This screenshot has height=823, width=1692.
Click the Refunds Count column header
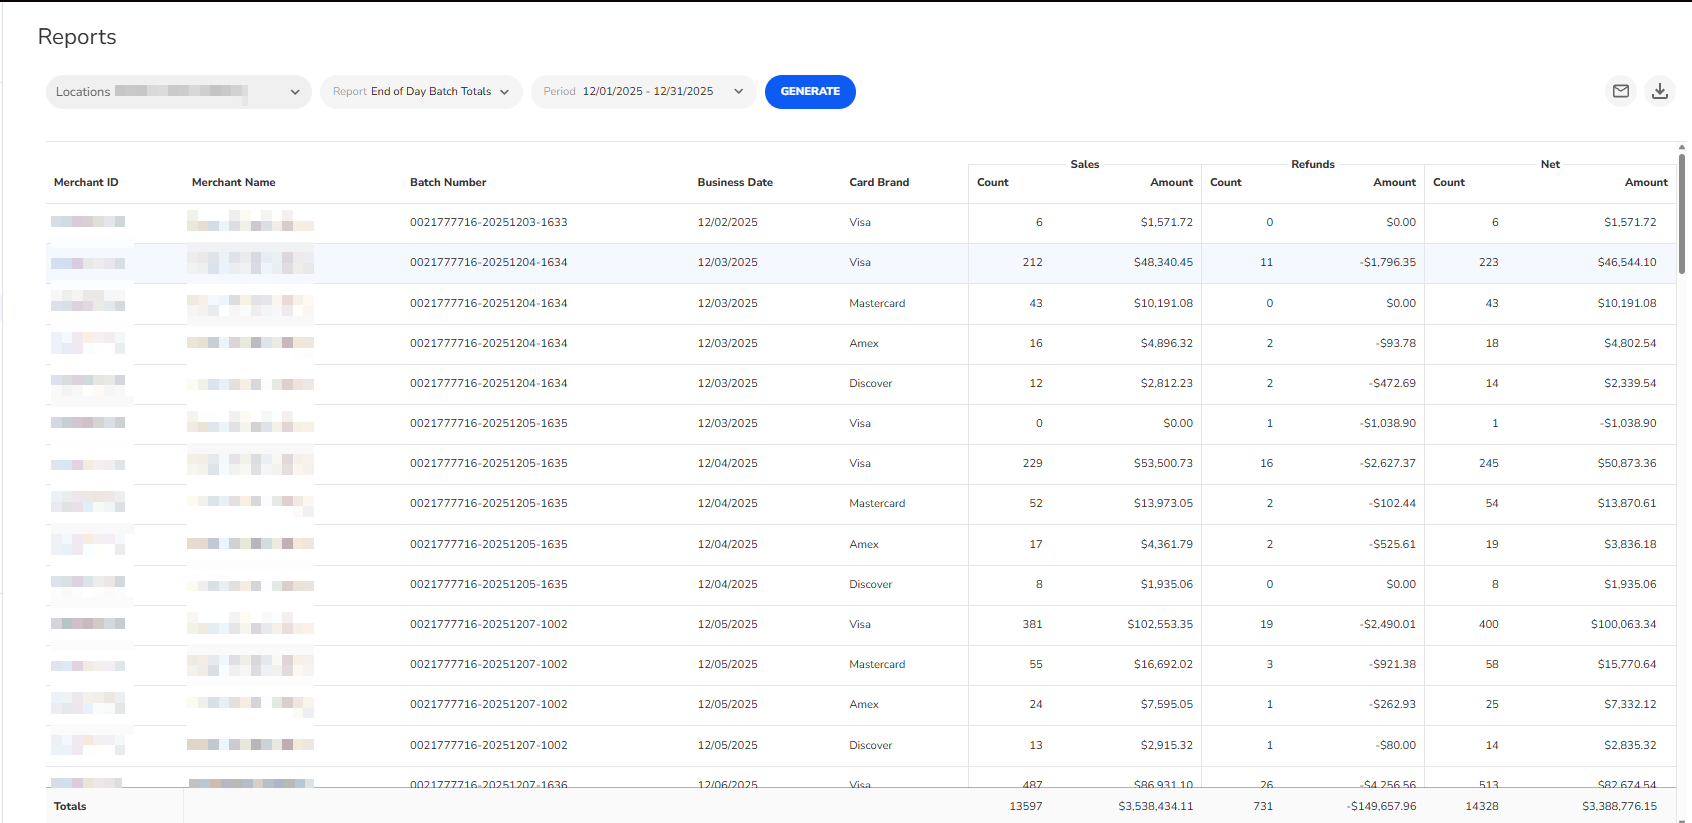(1225, 182)
